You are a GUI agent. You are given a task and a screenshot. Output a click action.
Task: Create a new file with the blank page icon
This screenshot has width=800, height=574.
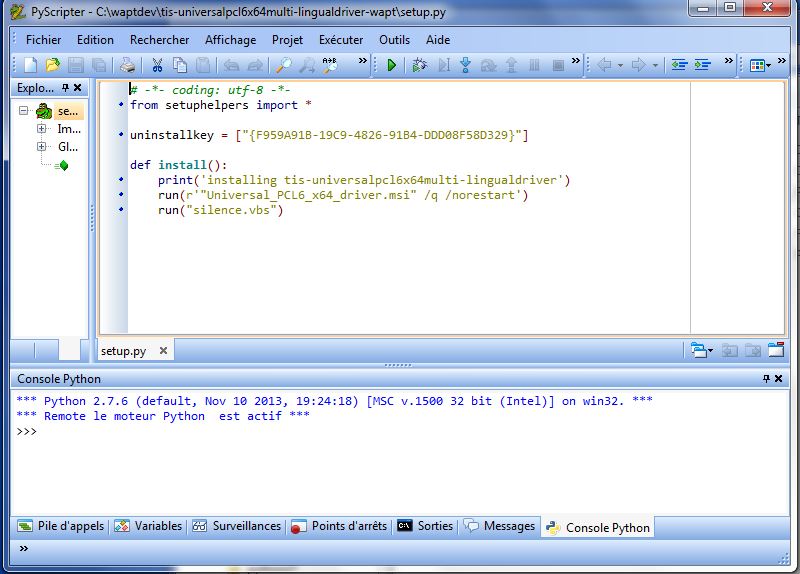[x=31, y=65]
